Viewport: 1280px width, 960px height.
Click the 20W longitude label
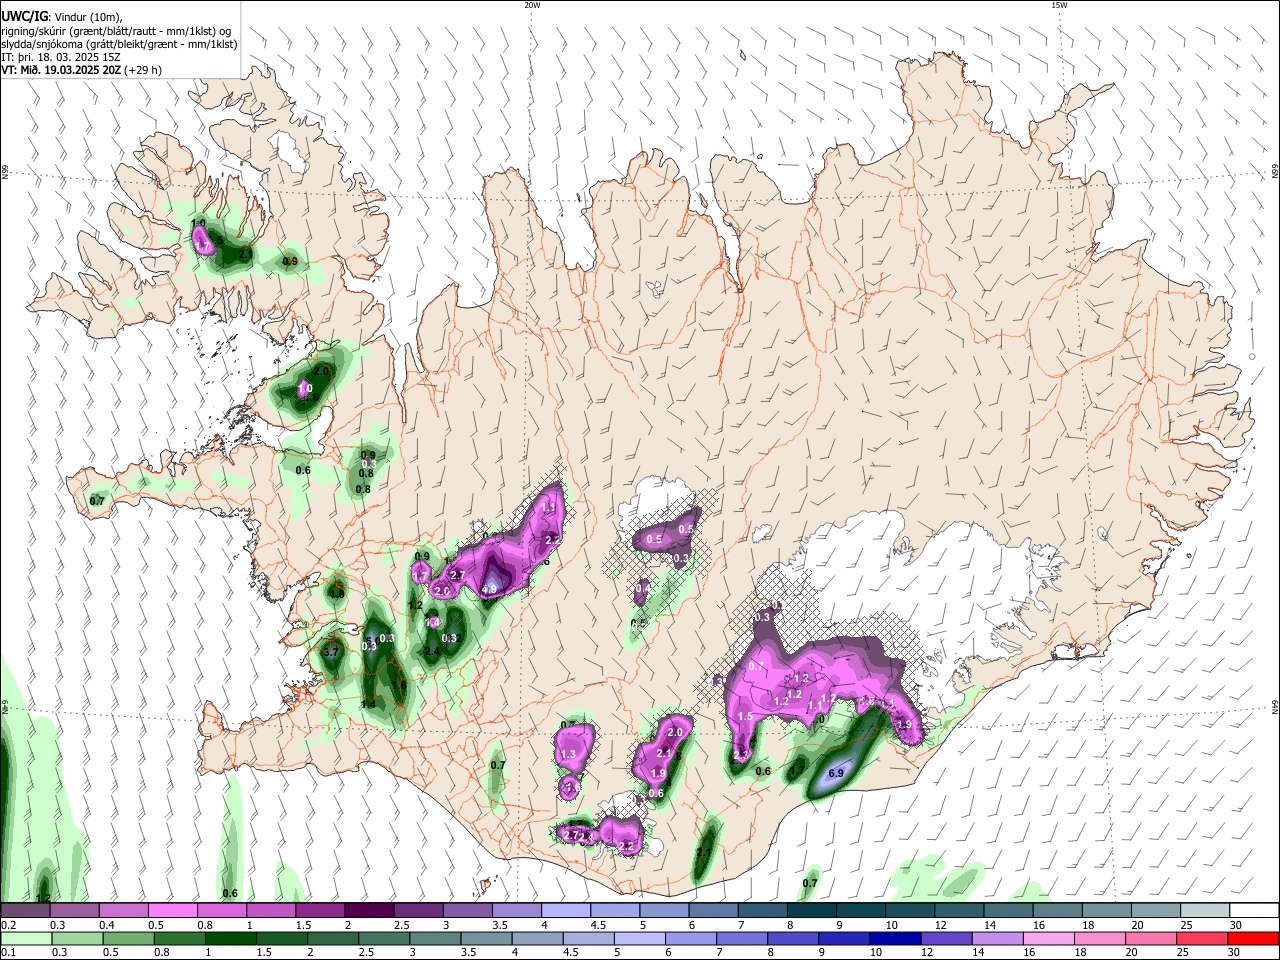tap(532, 5)
